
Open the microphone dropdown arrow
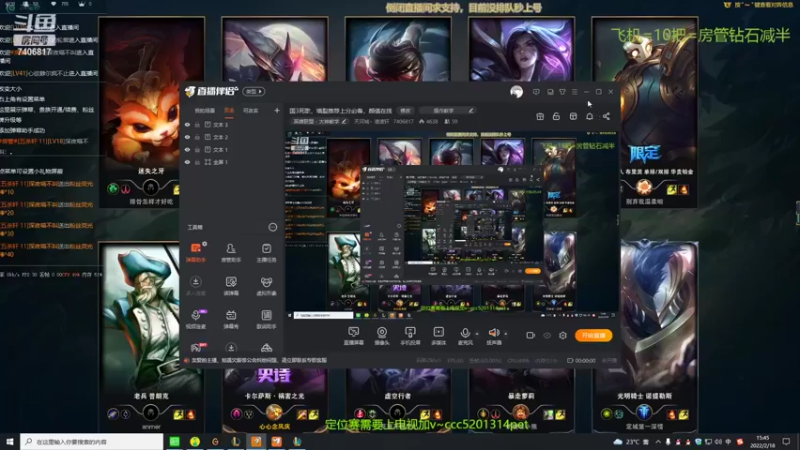tap(477, 334)
